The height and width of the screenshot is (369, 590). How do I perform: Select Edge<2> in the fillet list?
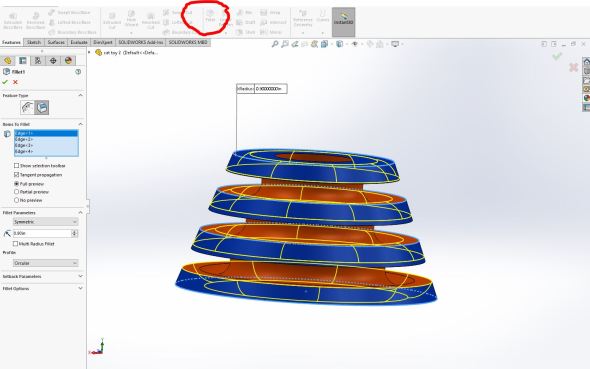(46, 139)
